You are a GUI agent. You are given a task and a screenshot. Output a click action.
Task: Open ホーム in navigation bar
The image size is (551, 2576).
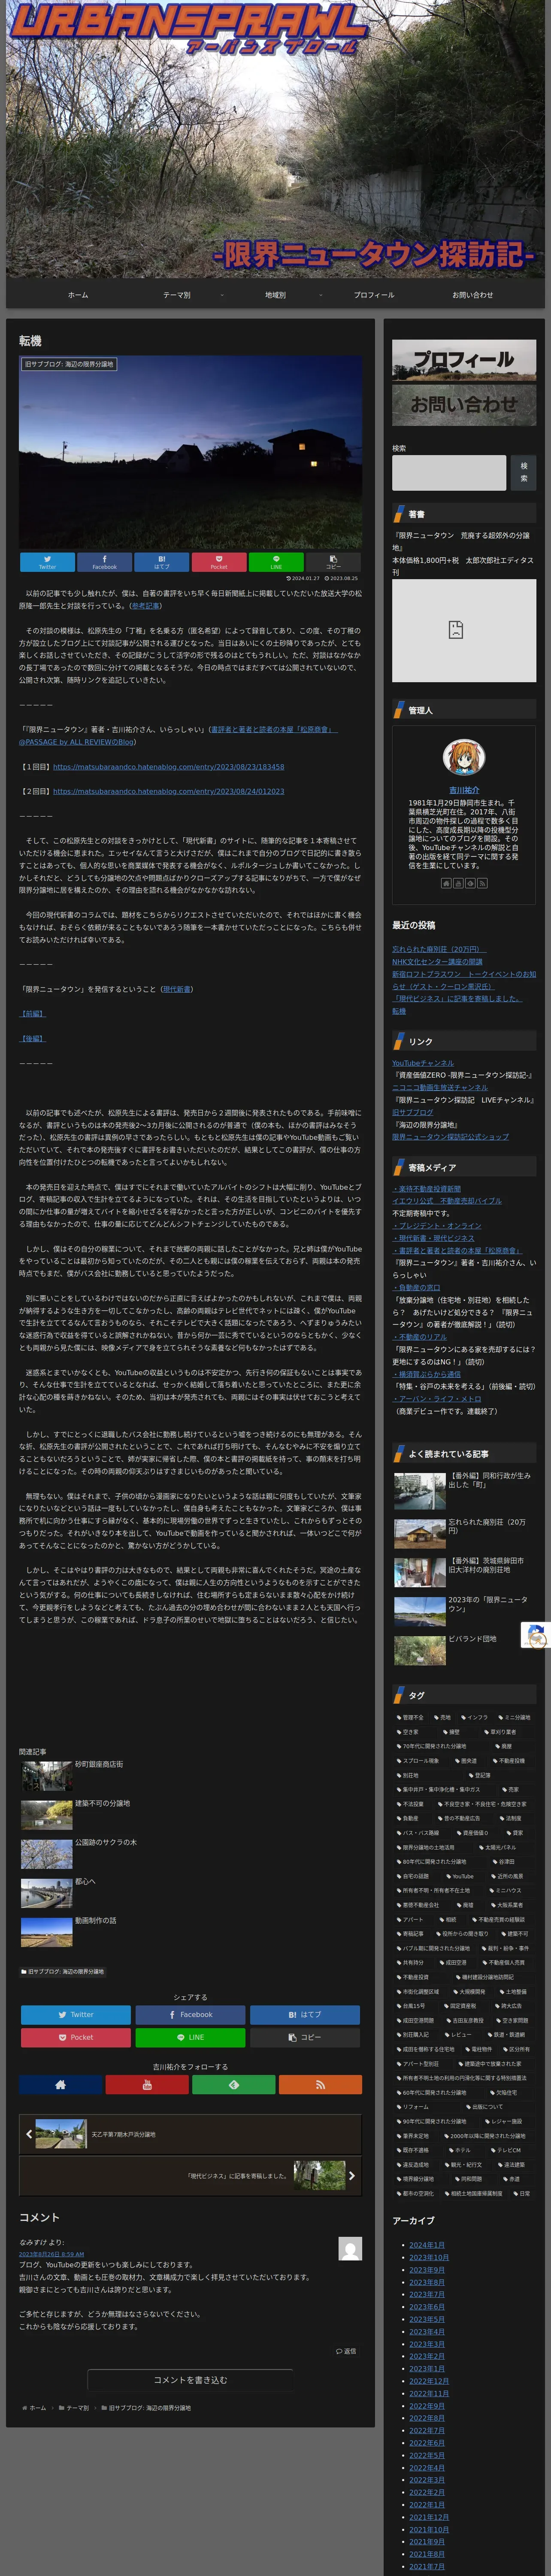(78, 295)
